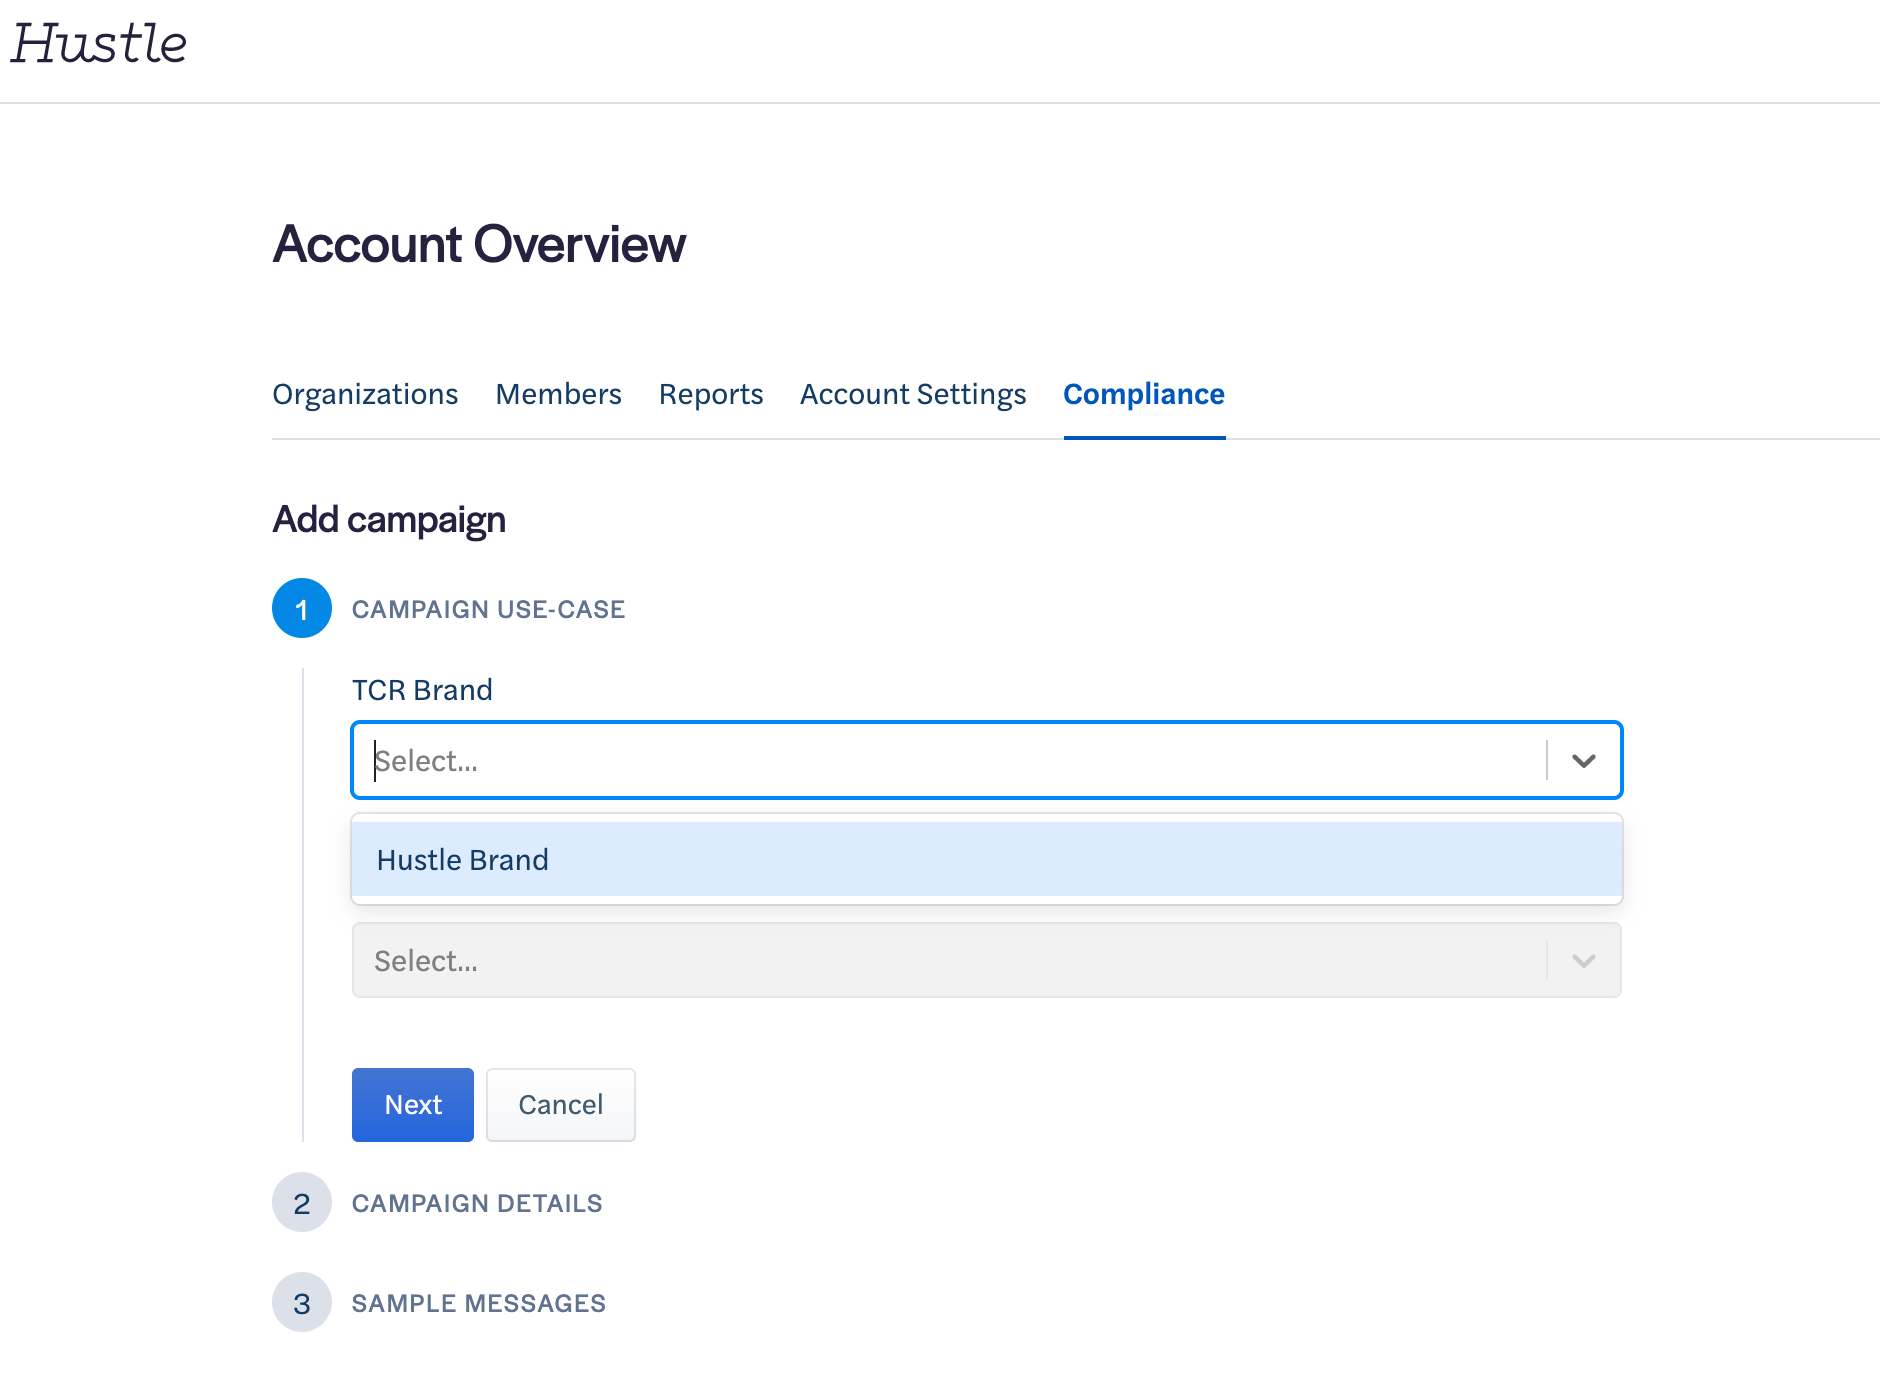Viewport: 1880px width, 1386px height.
Task: Click the Campaign Use-Case step label
Action: 488,609
